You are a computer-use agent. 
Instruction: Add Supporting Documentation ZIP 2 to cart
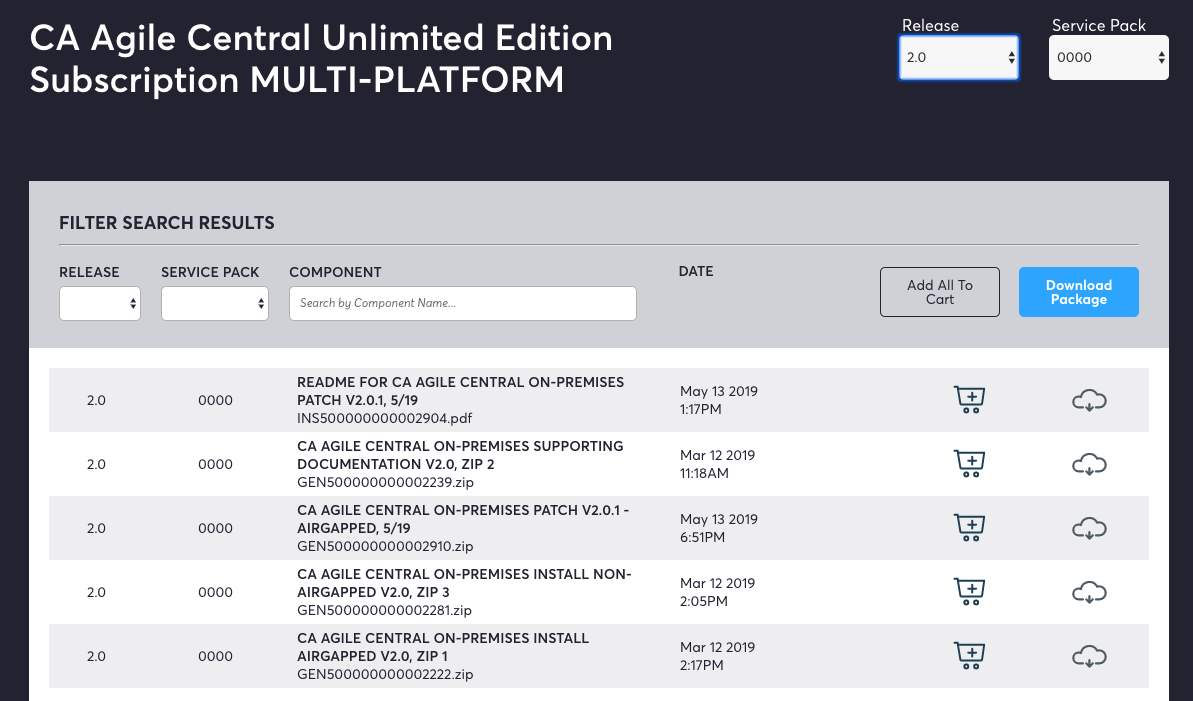969,464
